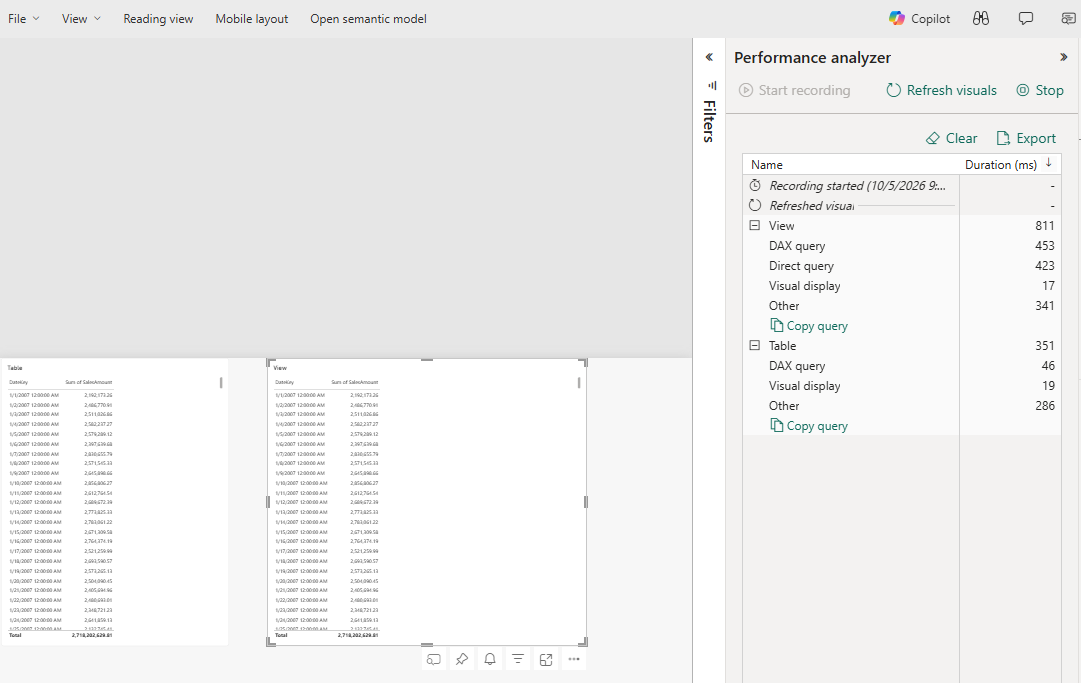Click the Total row in the Table visual
The image size is (1081, 683).
coord(60,635)
